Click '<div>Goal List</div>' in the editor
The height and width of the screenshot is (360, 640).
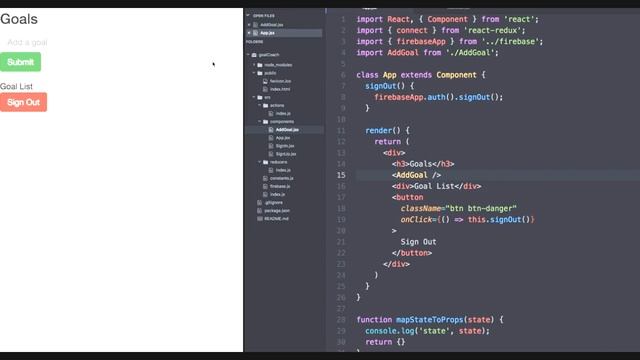[436, 186]
